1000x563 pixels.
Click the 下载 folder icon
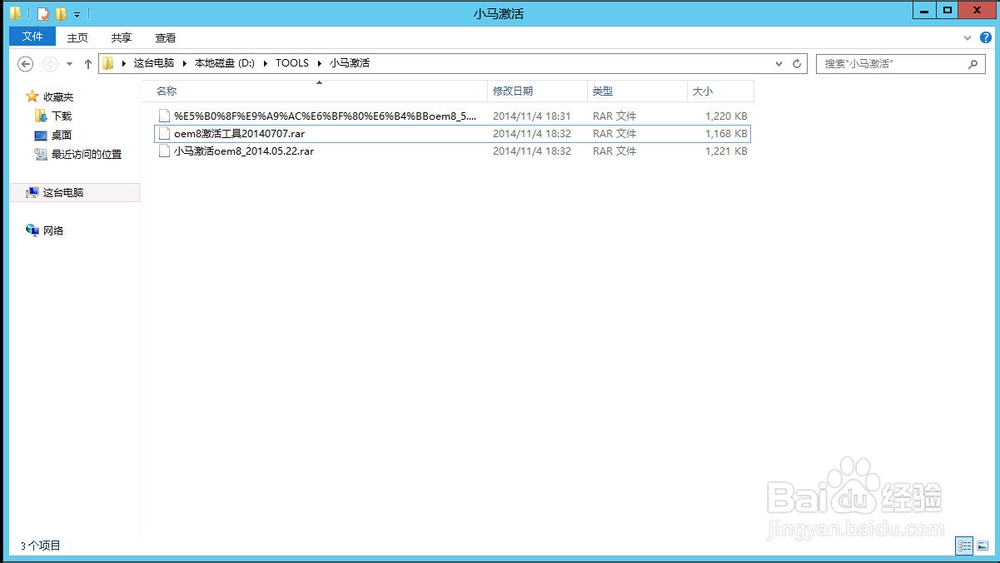[41, 115]
